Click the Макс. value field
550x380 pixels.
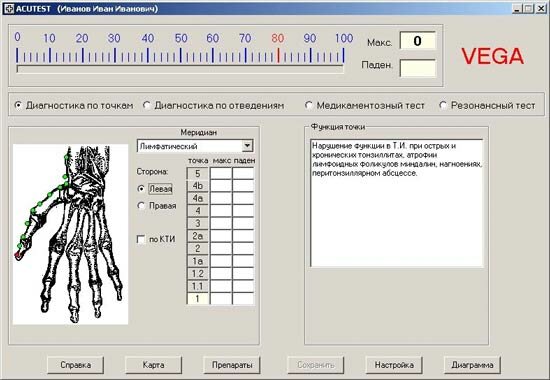417,41
